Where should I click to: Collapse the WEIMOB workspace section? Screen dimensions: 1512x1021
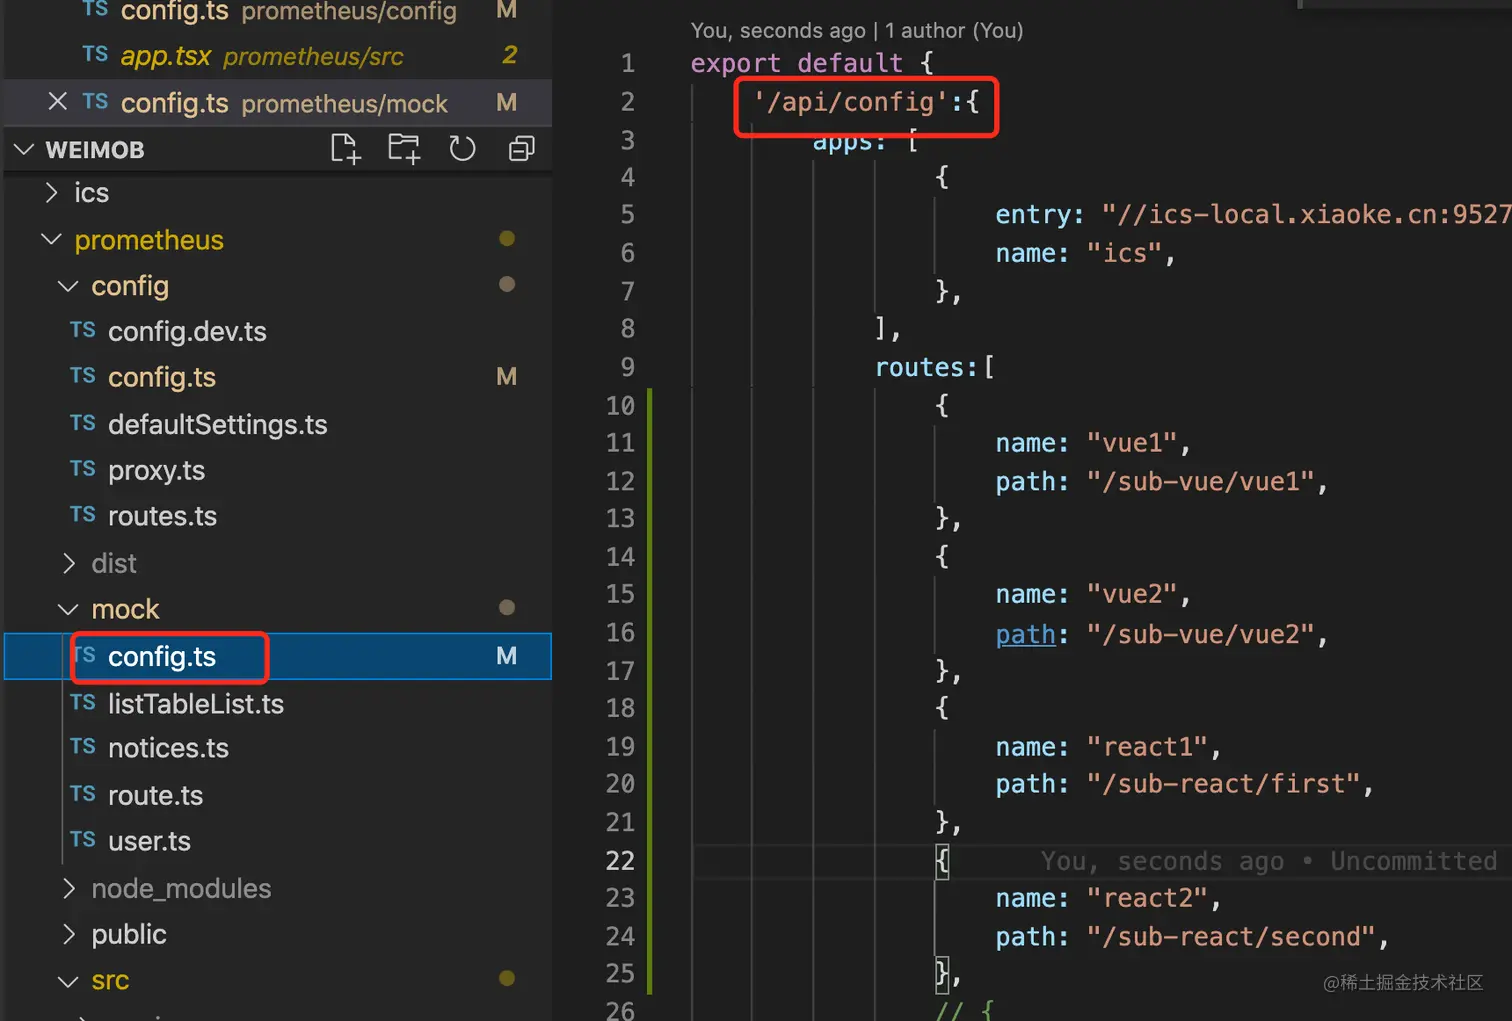24,149
